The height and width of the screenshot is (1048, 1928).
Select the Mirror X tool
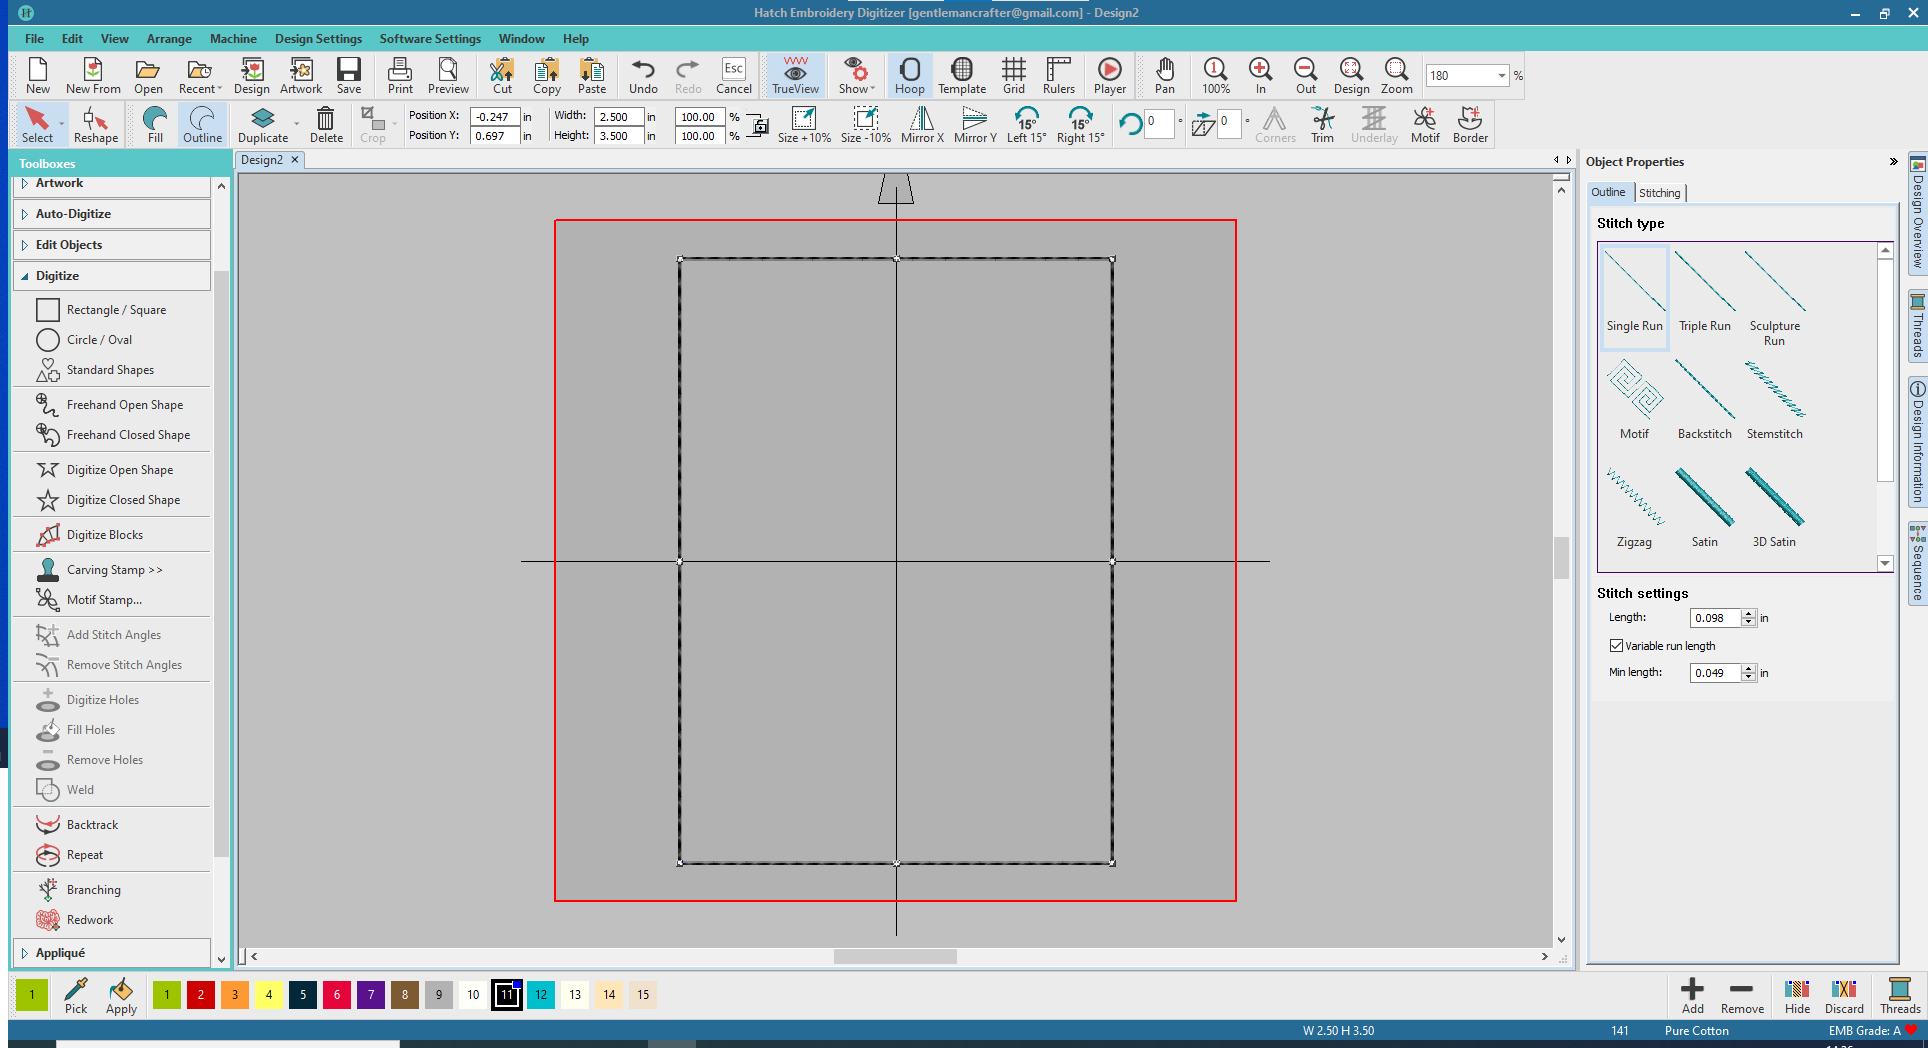pyautogui.click(x=921, y=125)
